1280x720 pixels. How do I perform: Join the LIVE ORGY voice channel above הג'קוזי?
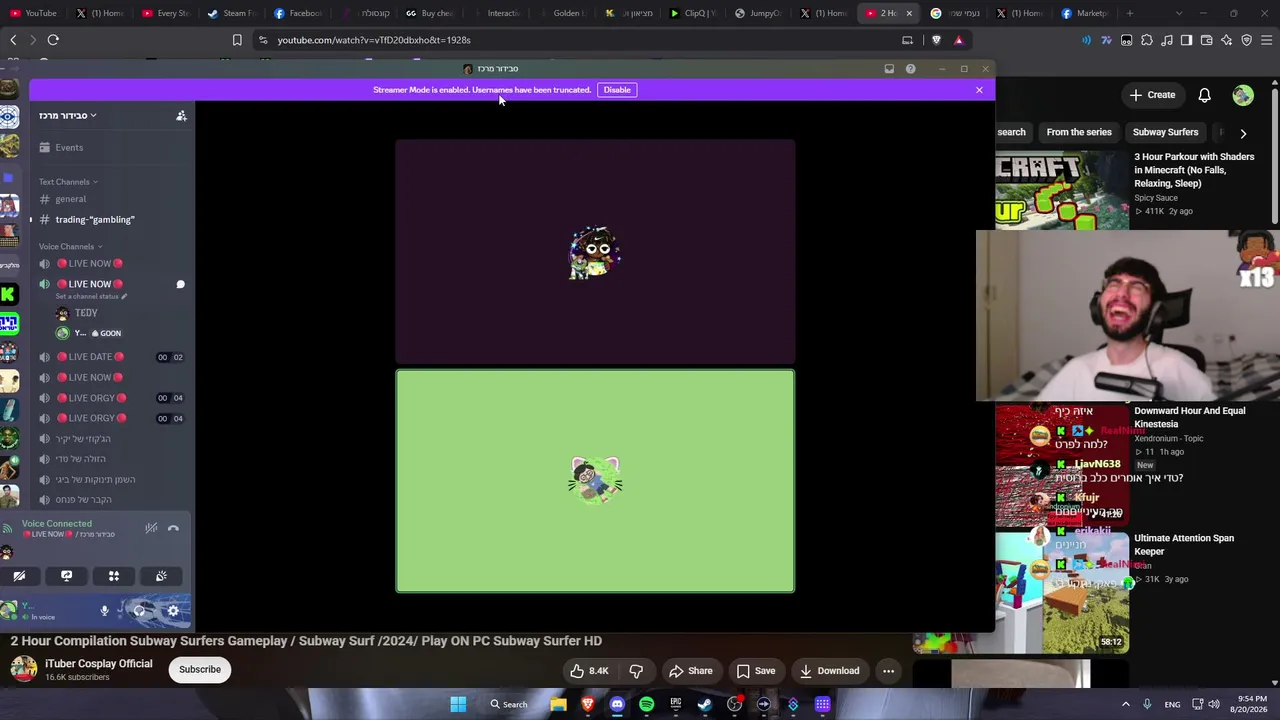91,418
